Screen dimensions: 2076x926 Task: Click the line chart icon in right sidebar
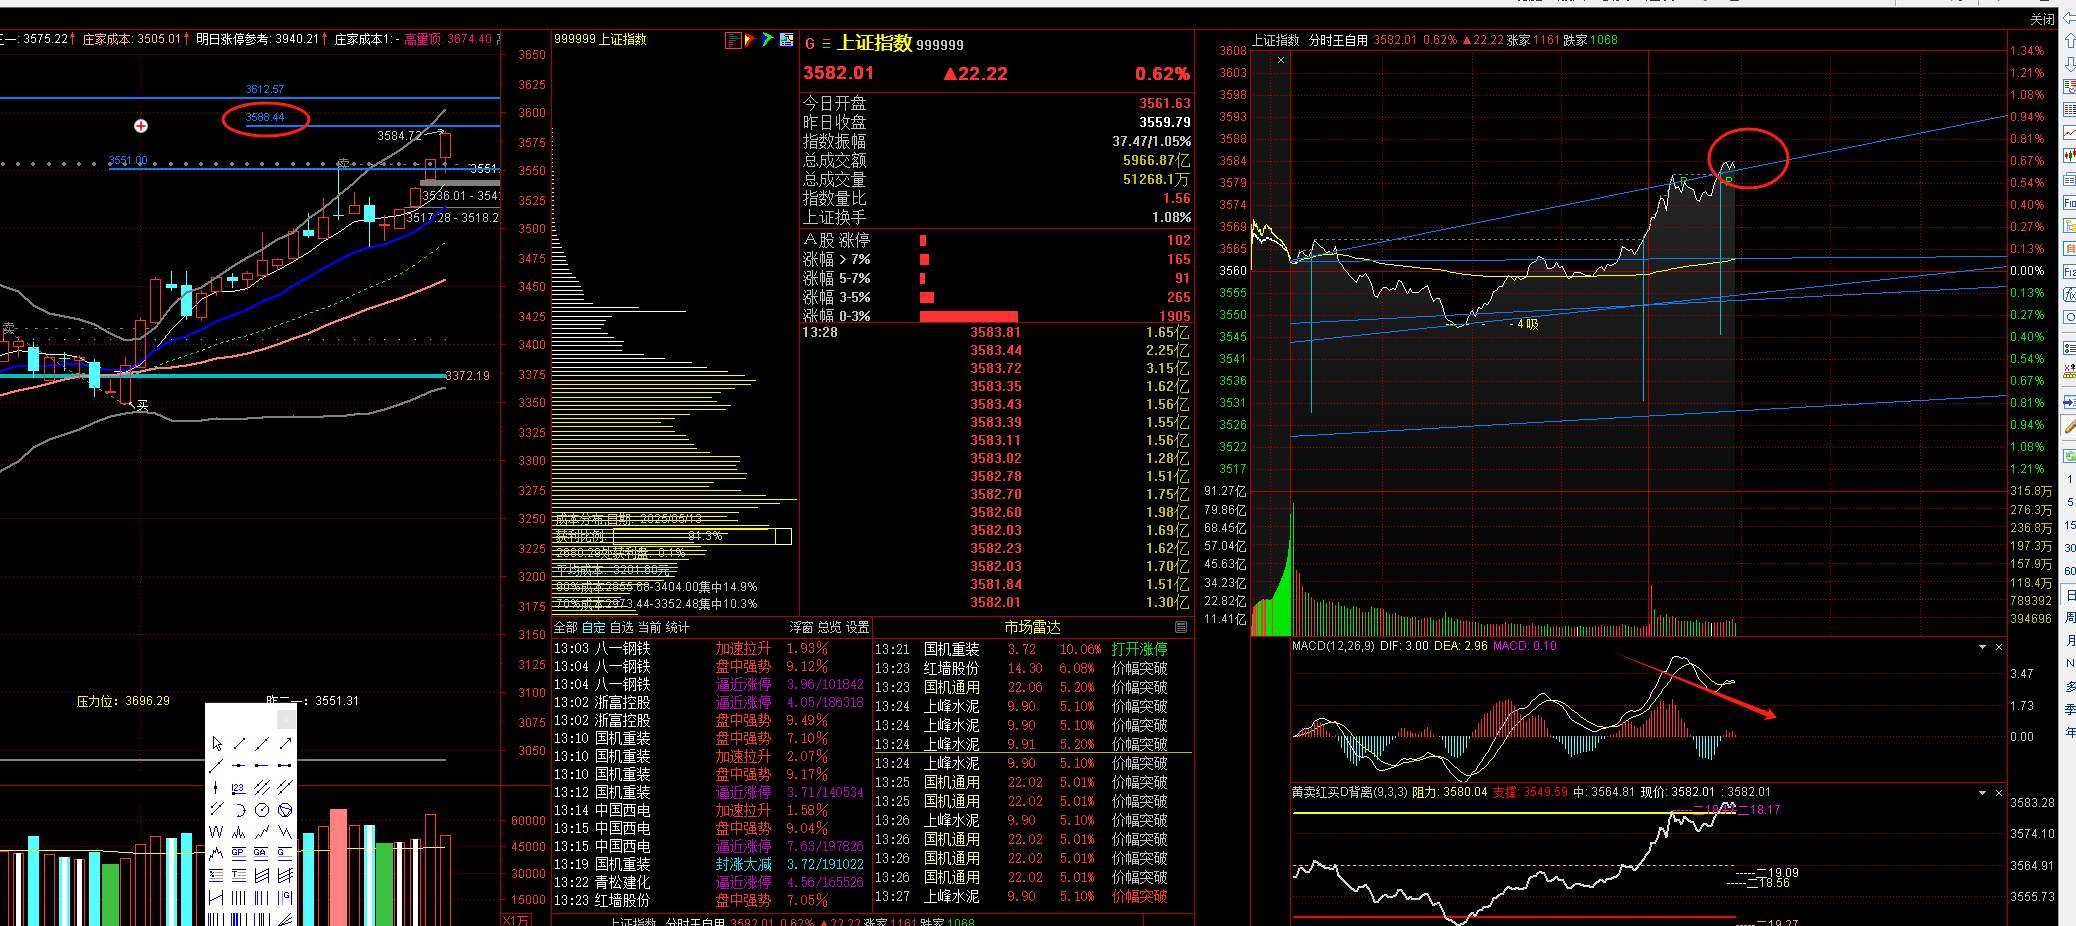2069,132
